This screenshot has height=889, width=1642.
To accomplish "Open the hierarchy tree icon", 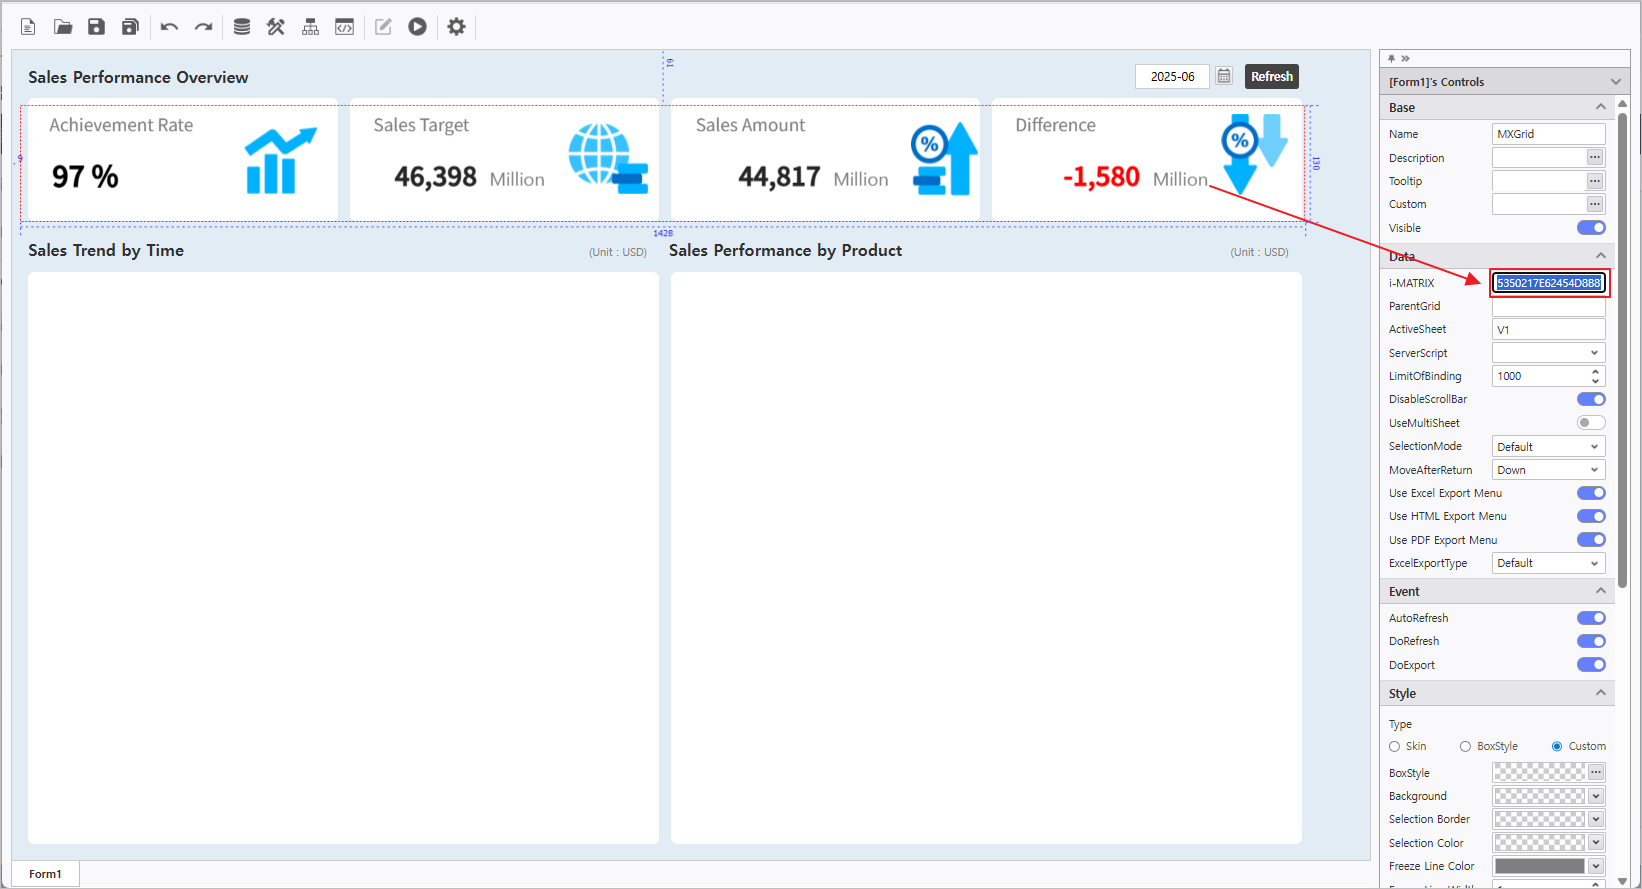I will pyautogui.click(x=310, y=27).
